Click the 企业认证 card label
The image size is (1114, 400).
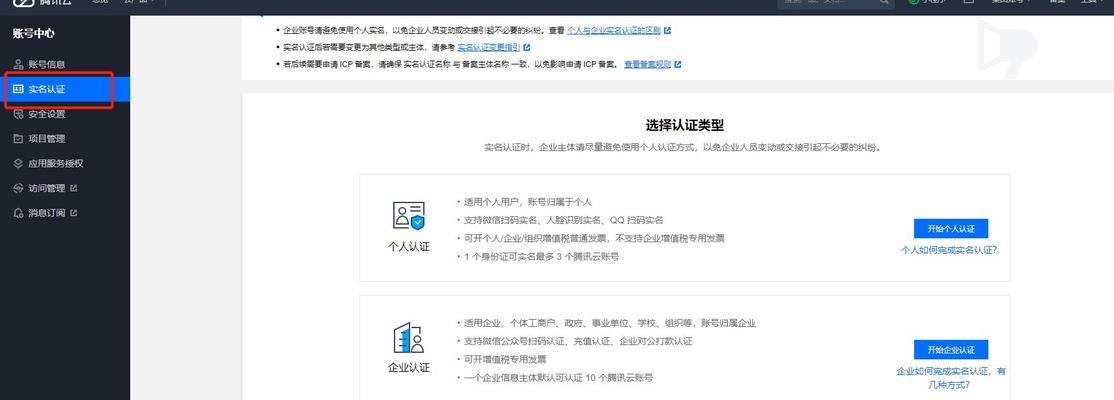(x=409, y=368)
